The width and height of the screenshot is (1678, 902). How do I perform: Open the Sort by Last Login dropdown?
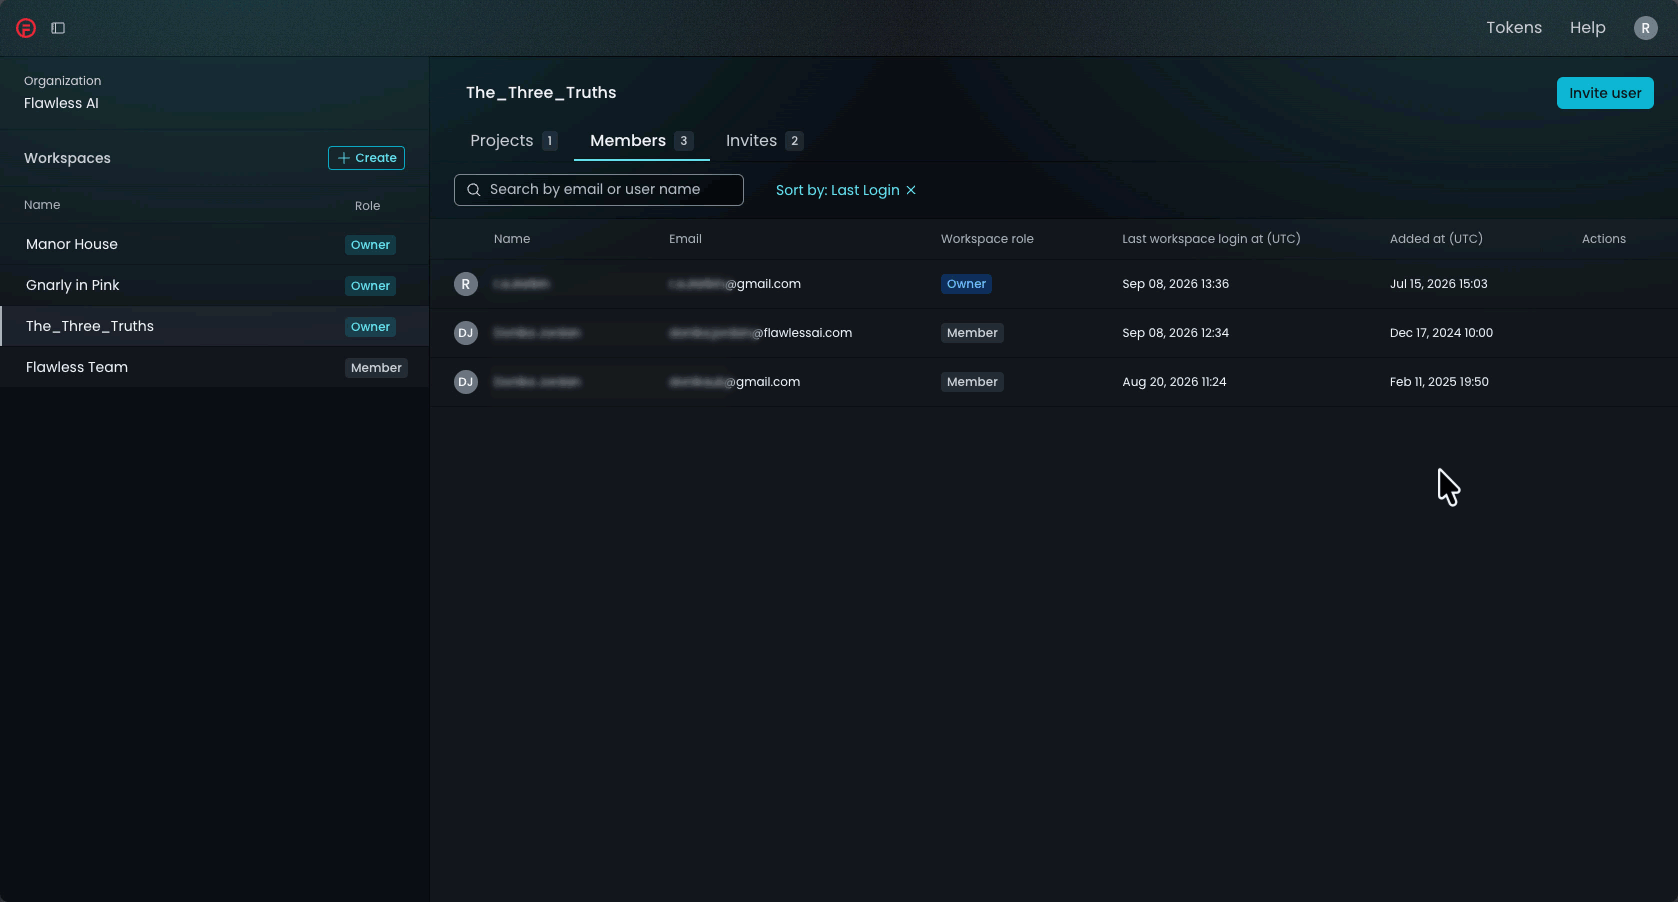tap(837, 190)
